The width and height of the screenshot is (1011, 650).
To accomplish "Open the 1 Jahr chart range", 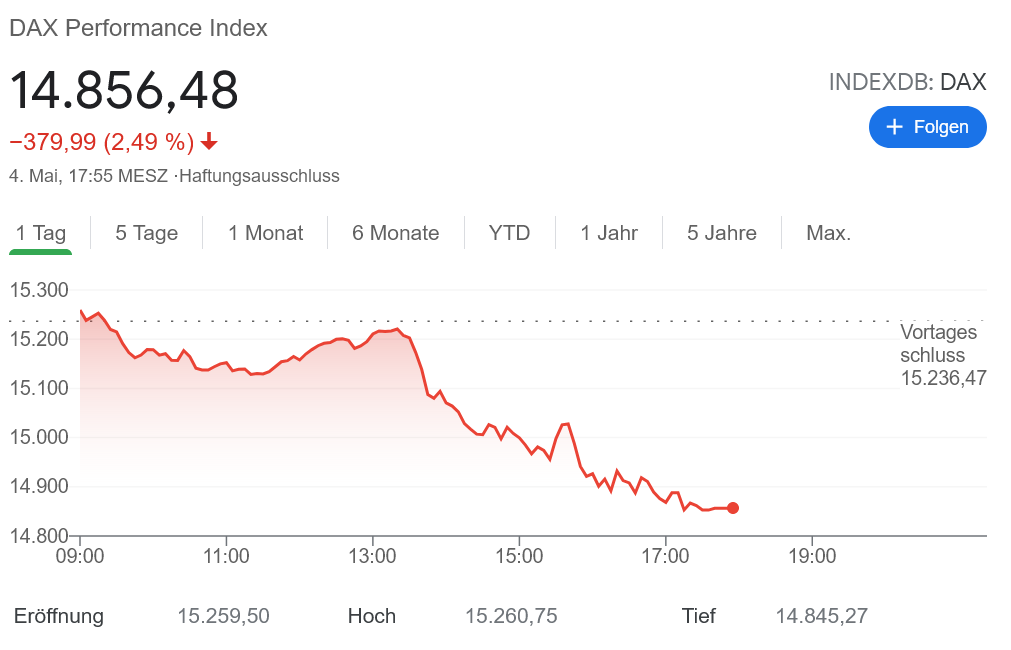I will (609, 233).
